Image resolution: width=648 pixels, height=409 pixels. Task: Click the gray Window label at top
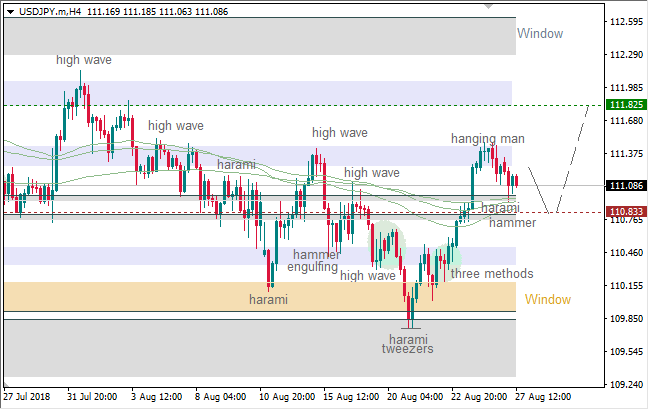540,33
